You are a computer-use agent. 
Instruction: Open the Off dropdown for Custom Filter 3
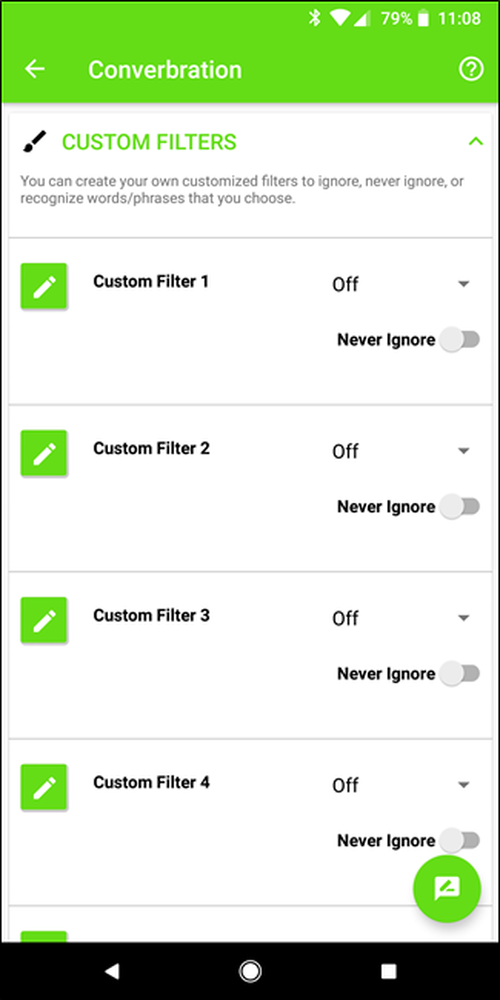tap(401, 619)
